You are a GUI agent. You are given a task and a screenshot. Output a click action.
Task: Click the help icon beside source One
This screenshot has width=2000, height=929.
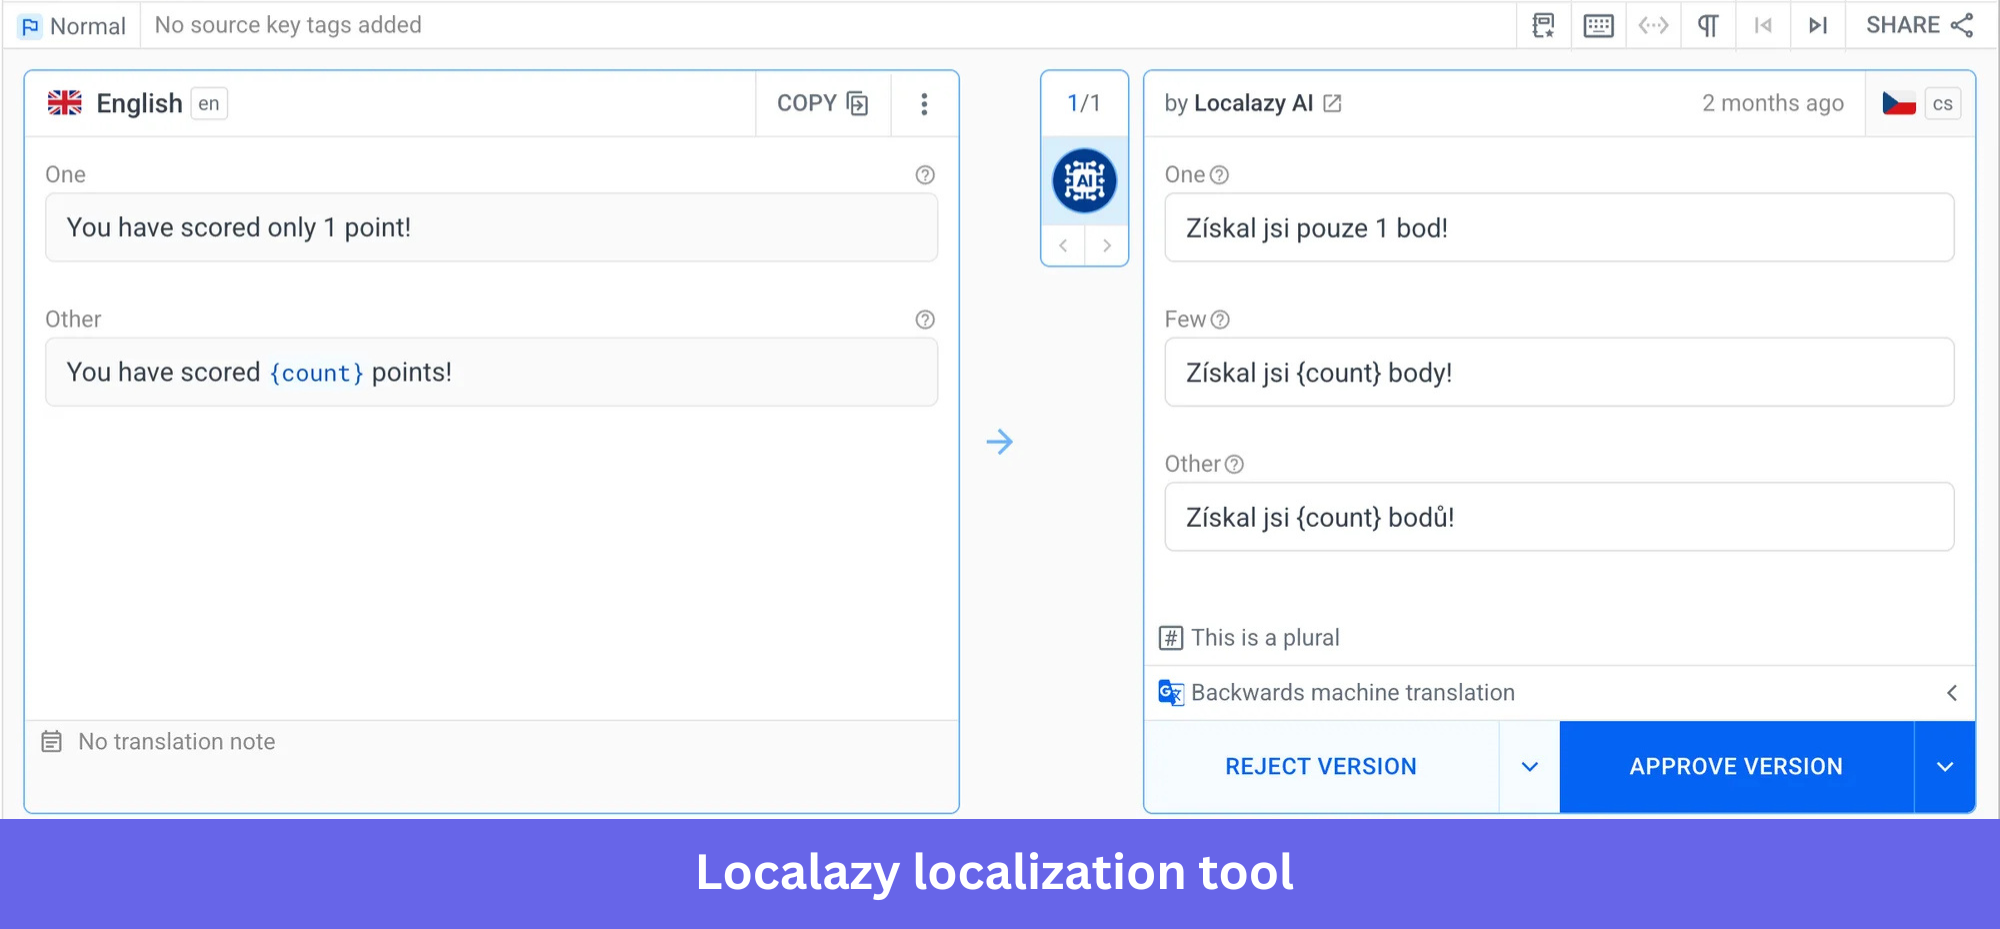coord(925,175)
